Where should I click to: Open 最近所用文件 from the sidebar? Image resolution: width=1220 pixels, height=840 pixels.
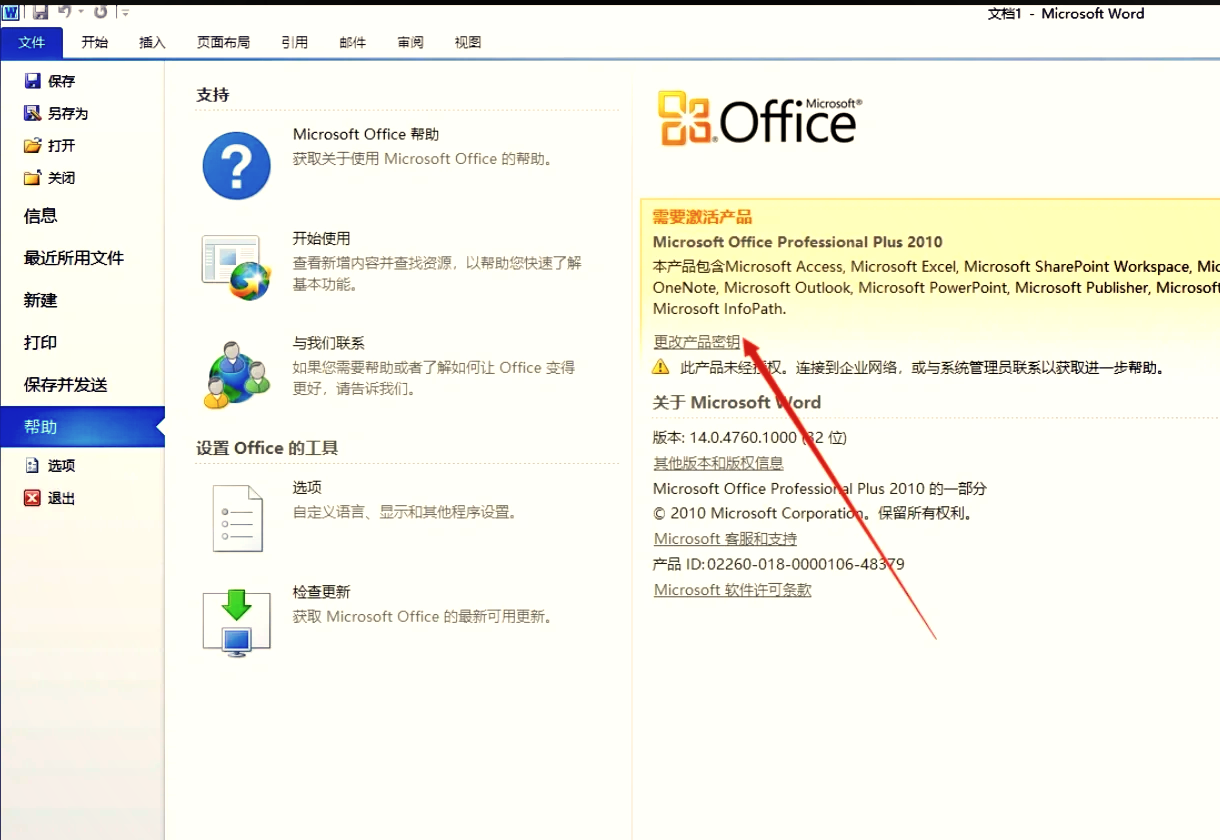pyautogui.click(x=75, y=257)
